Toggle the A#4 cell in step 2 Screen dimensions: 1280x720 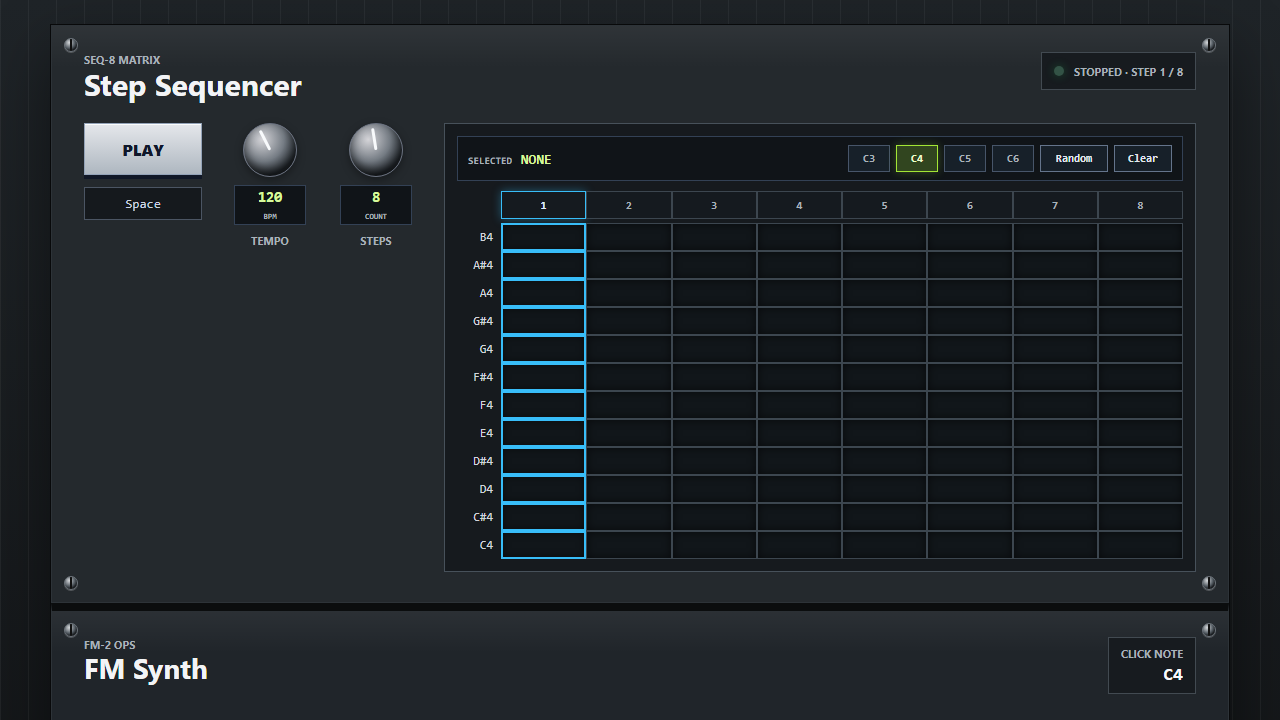pos(629,265)
